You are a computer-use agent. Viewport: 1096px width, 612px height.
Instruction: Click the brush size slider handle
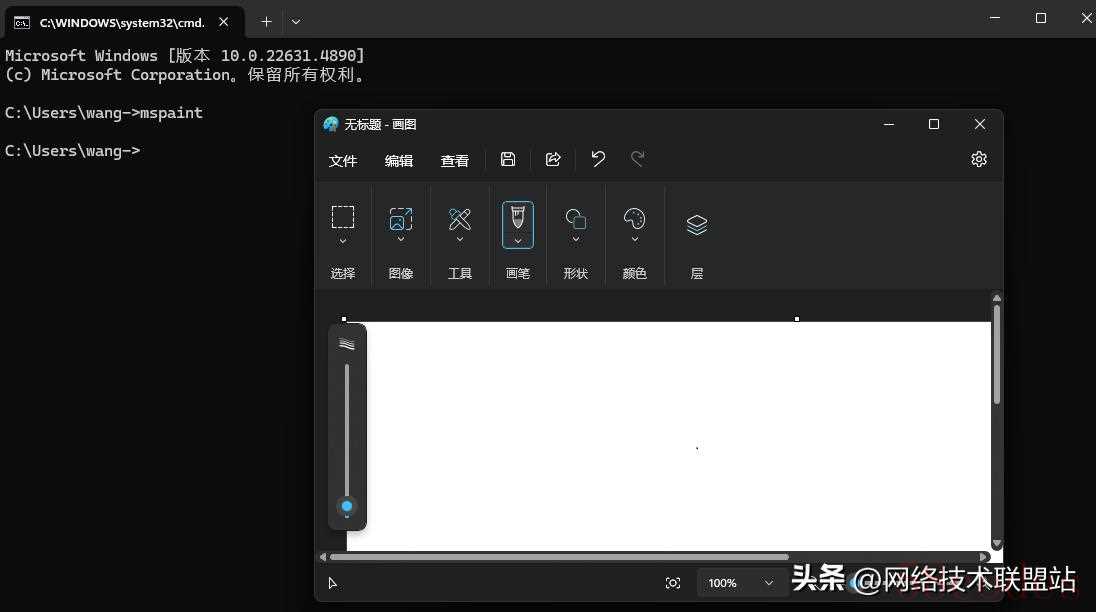[x=347, y=506]
